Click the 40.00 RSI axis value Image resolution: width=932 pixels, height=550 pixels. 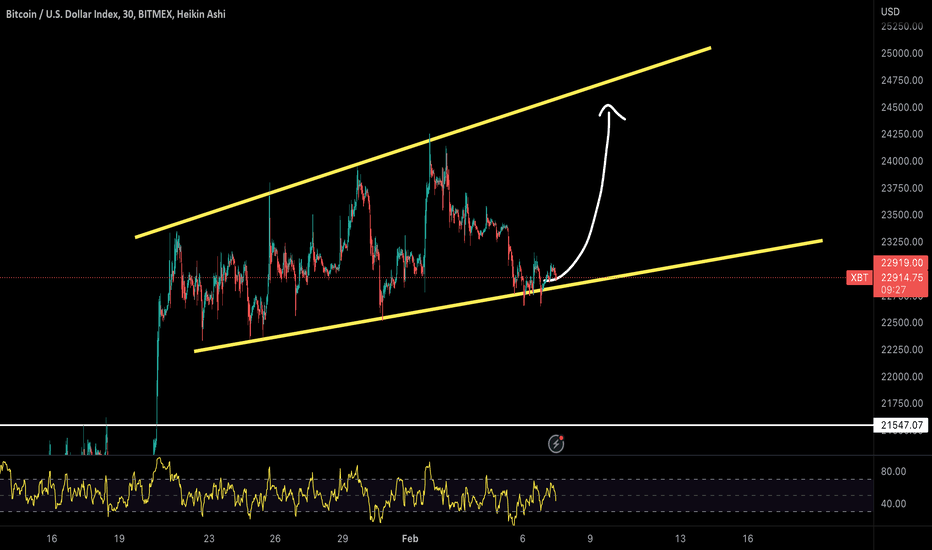point(893,504)
